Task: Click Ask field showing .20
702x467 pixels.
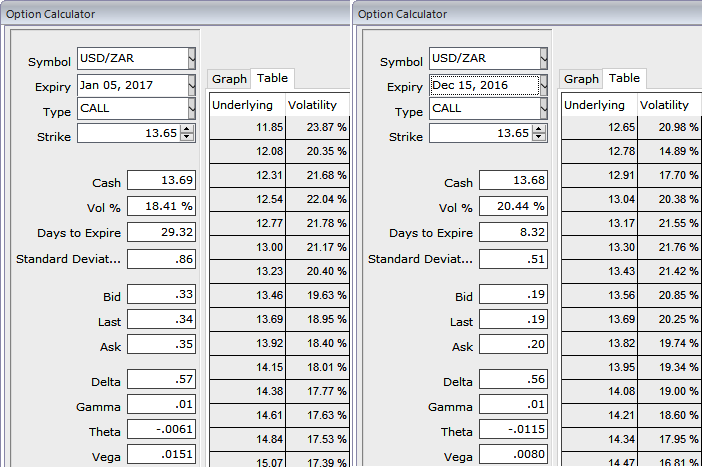Action: [514, 344]
